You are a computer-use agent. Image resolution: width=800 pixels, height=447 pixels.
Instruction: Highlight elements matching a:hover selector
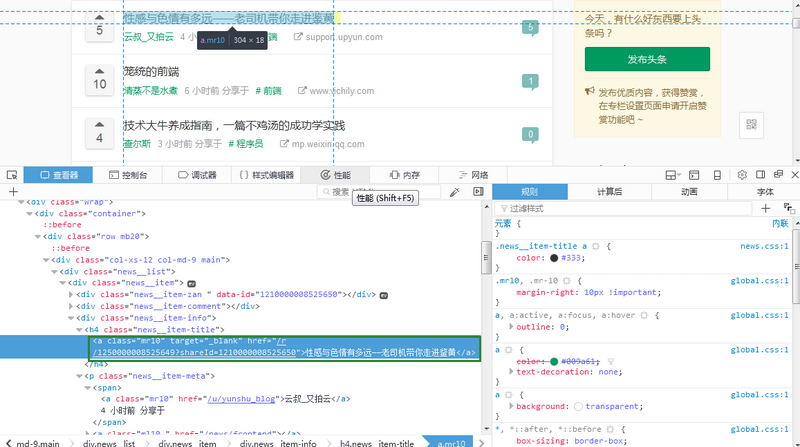pos(644,315)
